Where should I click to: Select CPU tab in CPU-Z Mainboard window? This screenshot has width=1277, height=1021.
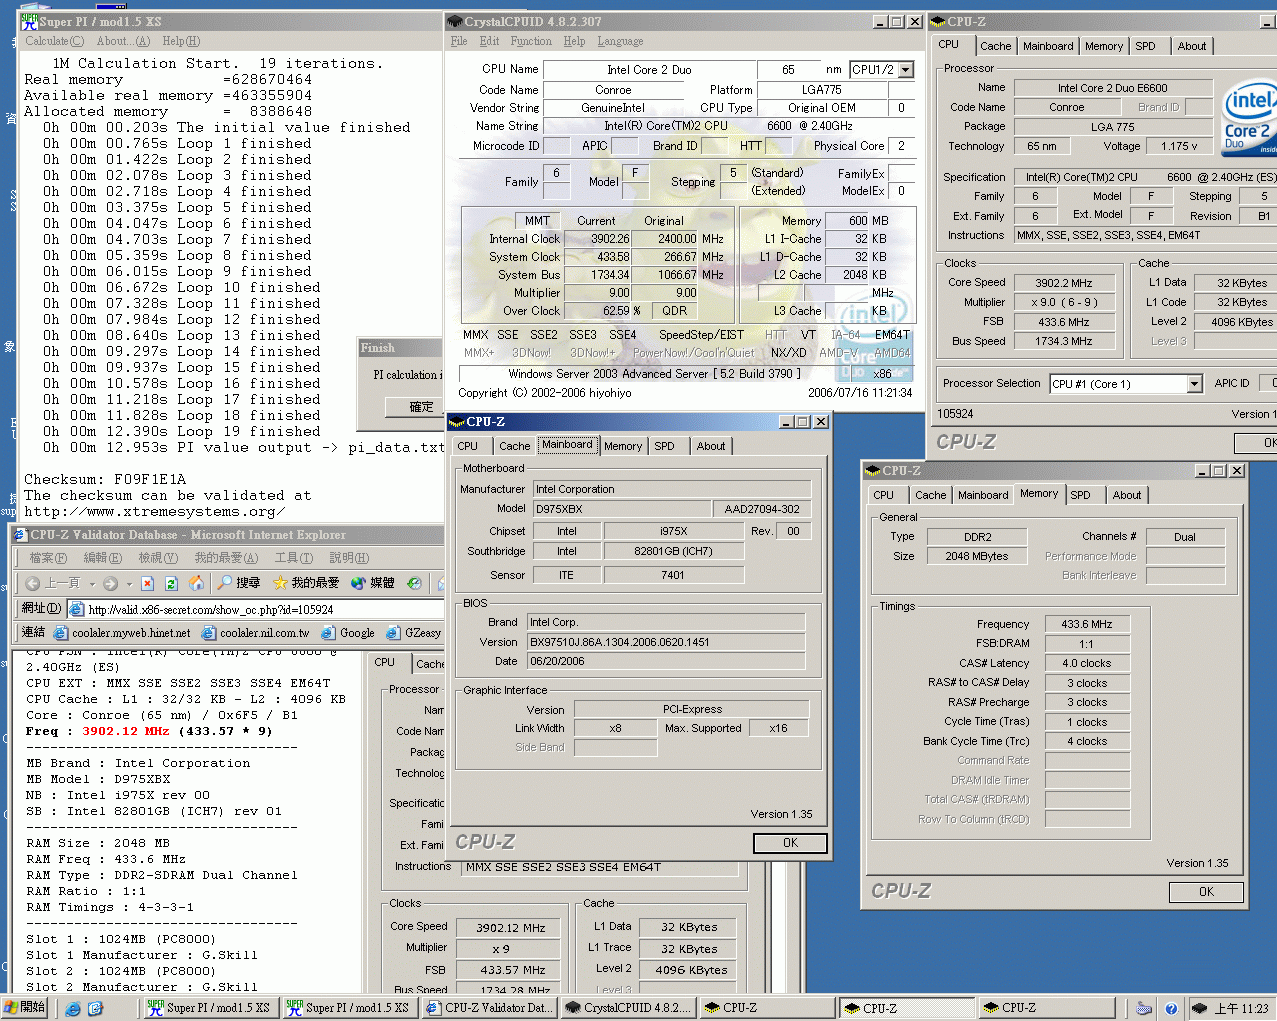(x=468, y=446)
